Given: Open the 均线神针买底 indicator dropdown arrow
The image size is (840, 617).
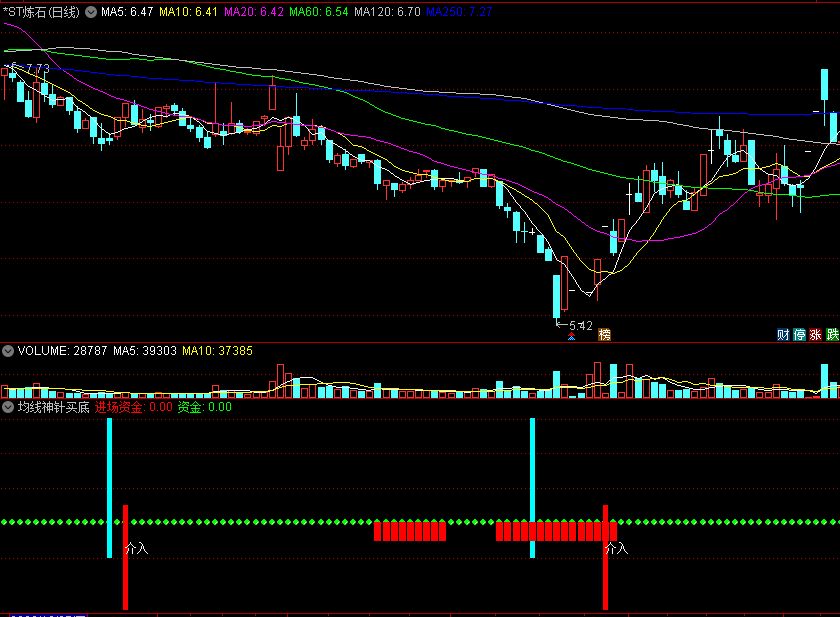Looking at the screenshot, I should tap(8, 407).
